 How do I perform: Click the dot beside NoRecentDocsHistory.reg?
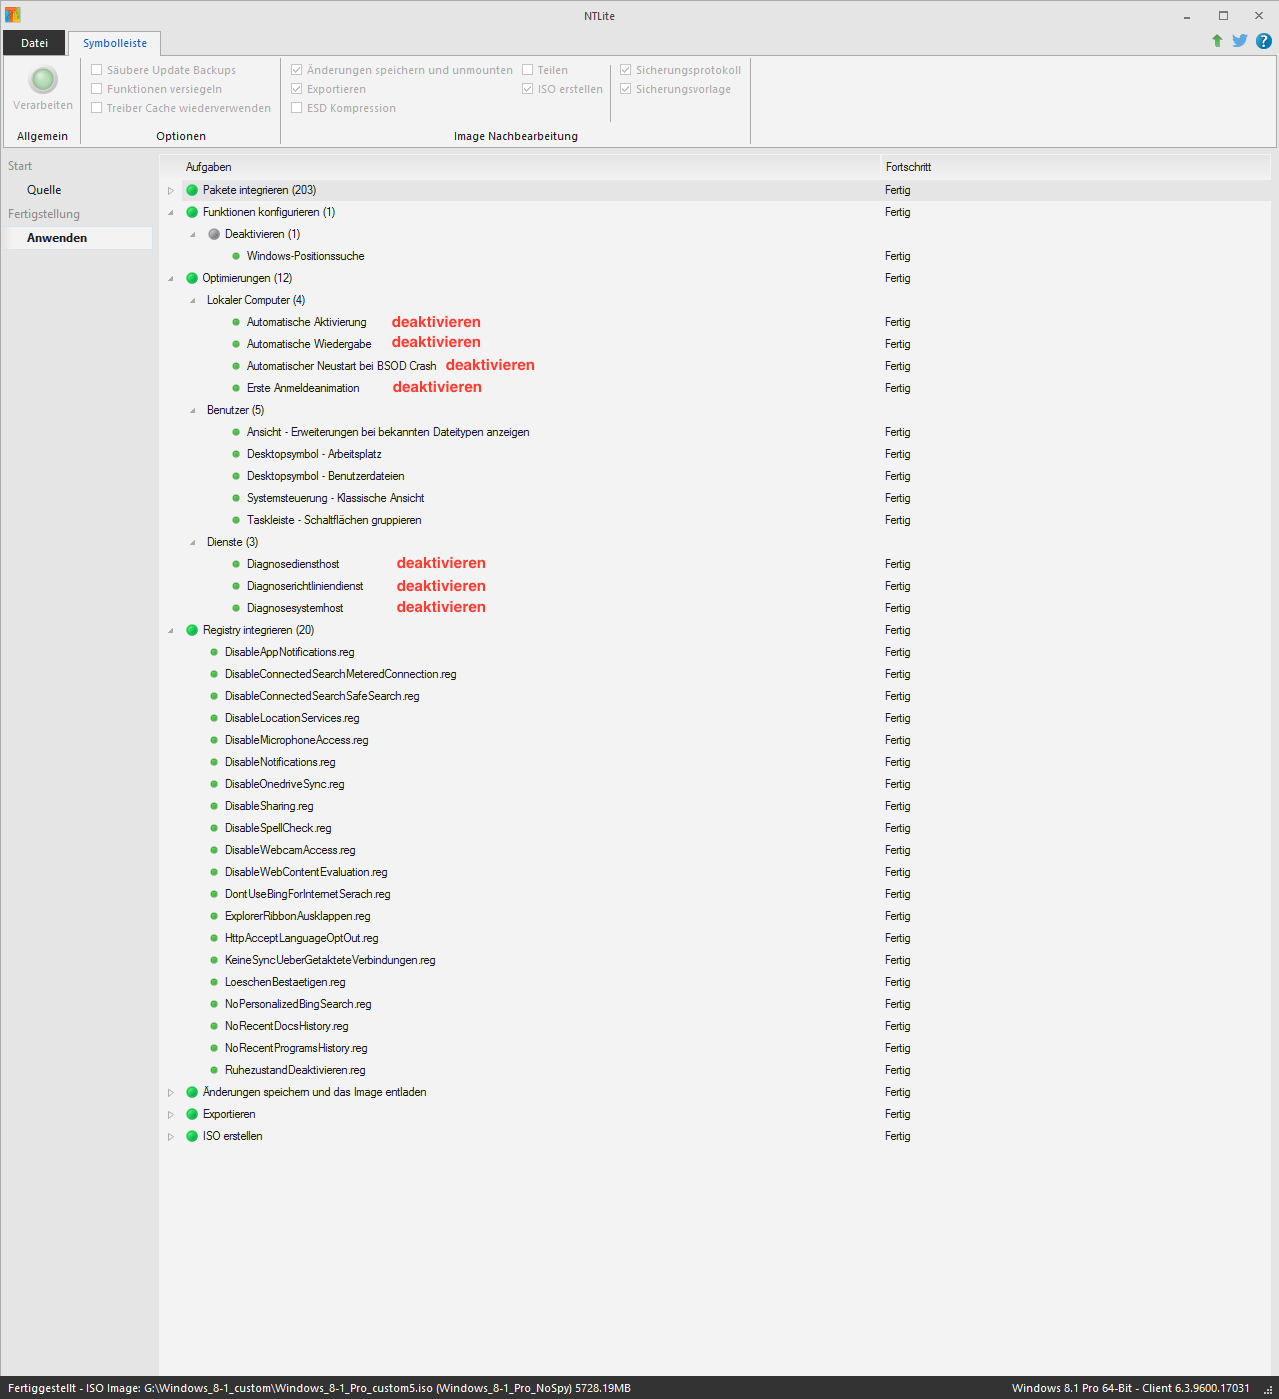[214, 1026]
